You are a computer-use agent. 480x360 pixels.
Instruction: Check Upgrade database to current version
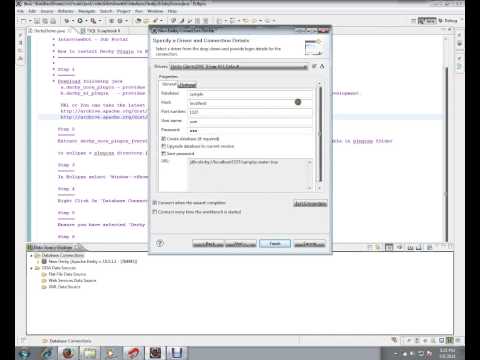164,146
